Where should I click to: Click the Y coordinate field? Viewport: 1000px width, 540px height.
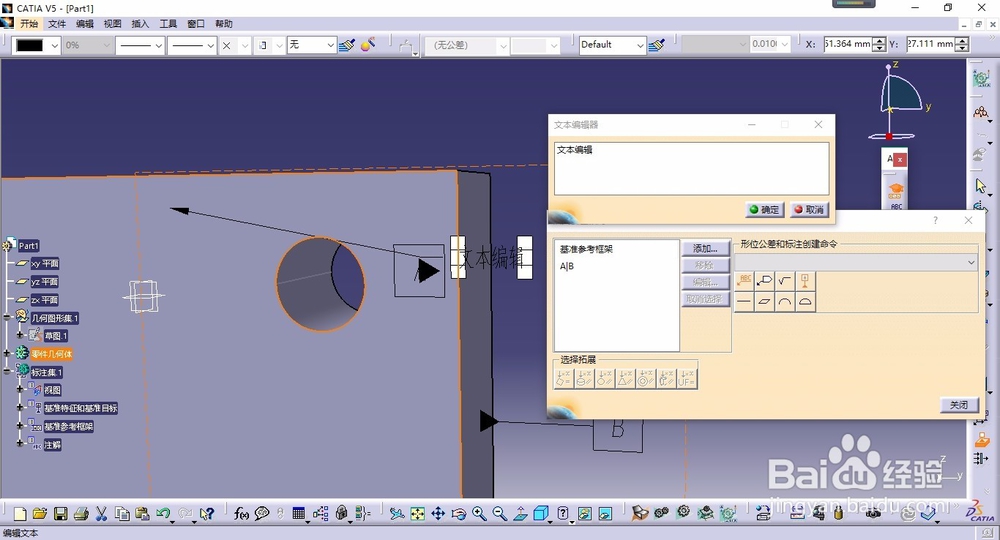[x=930, y=45]
